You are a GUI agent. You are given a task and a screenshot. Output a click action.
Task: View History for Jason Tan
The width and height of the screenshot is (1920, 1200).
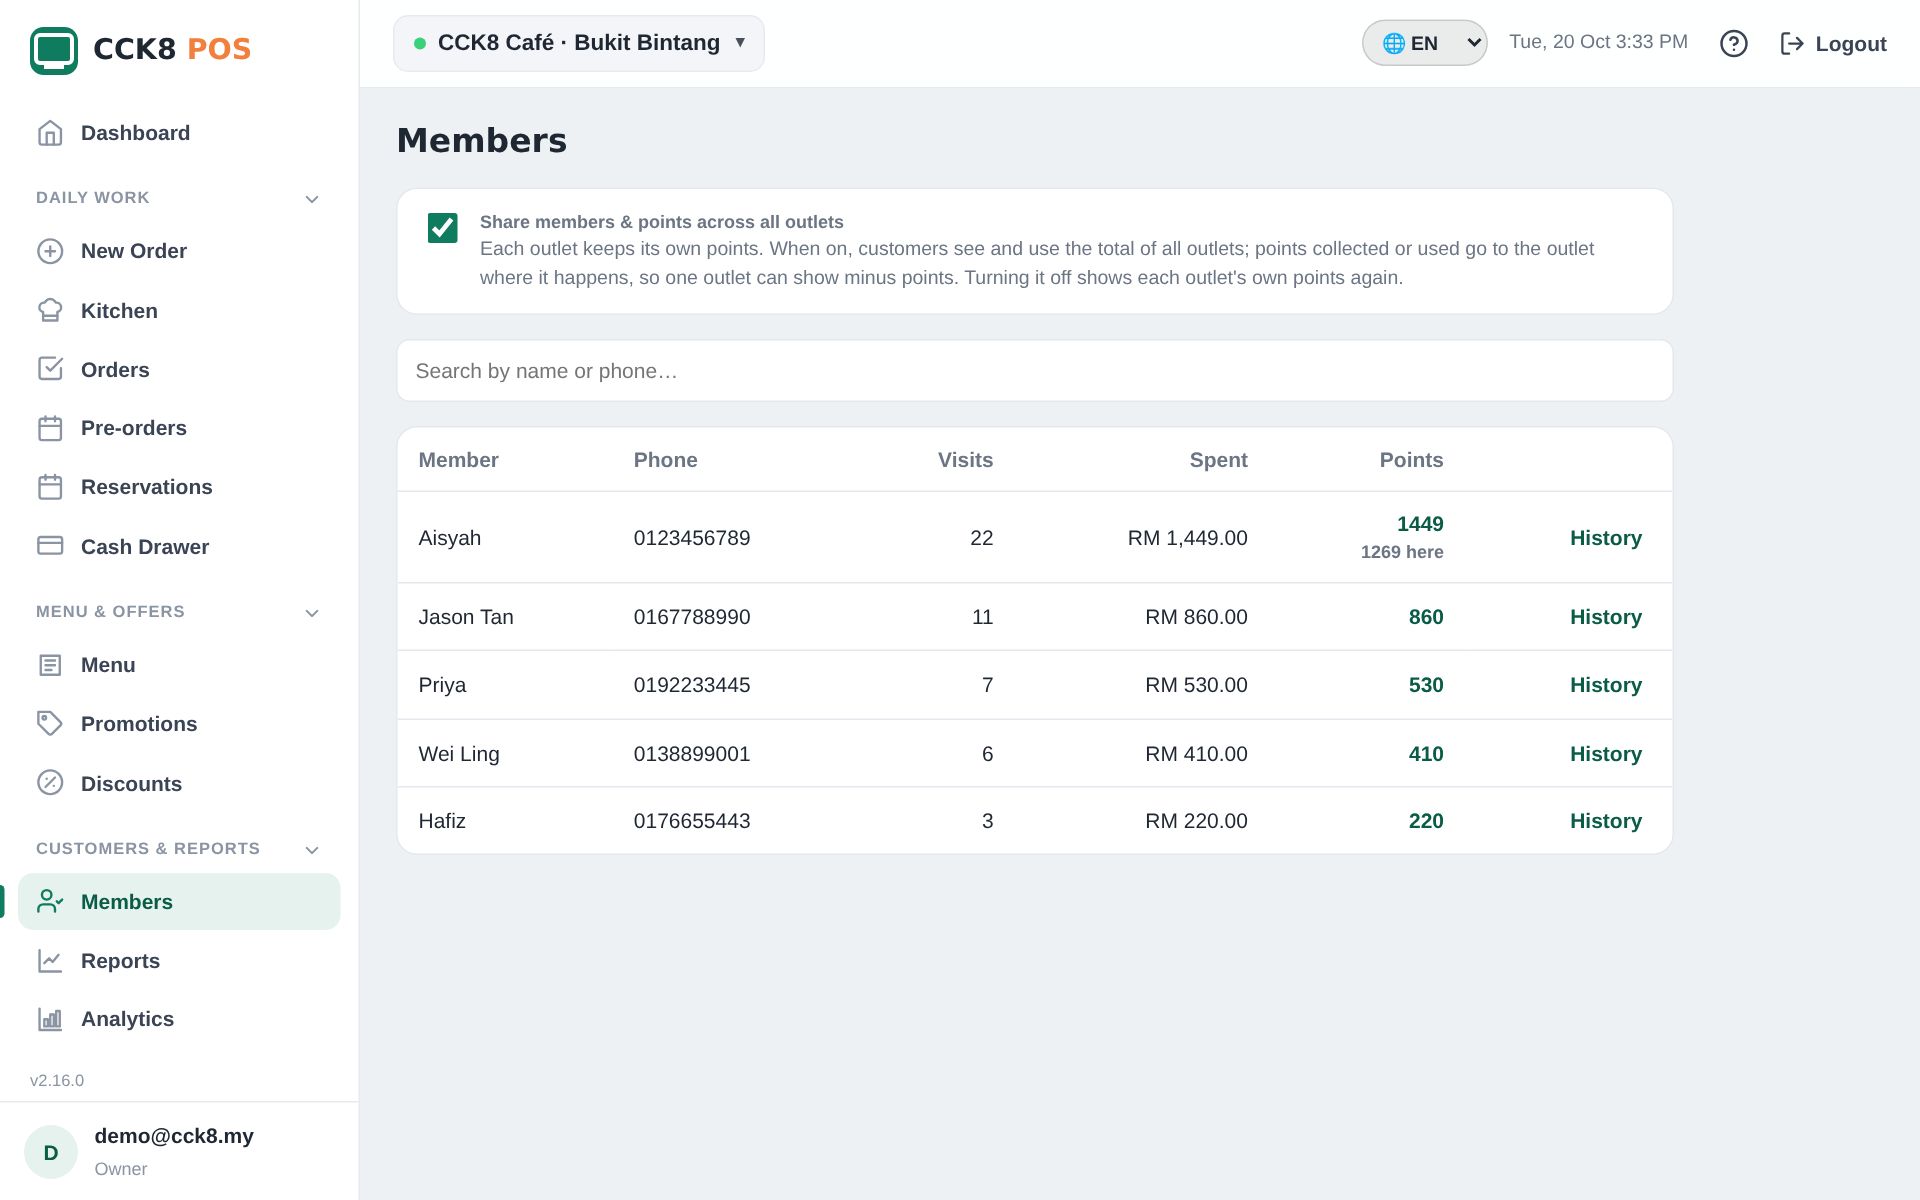click(1605, 617)
